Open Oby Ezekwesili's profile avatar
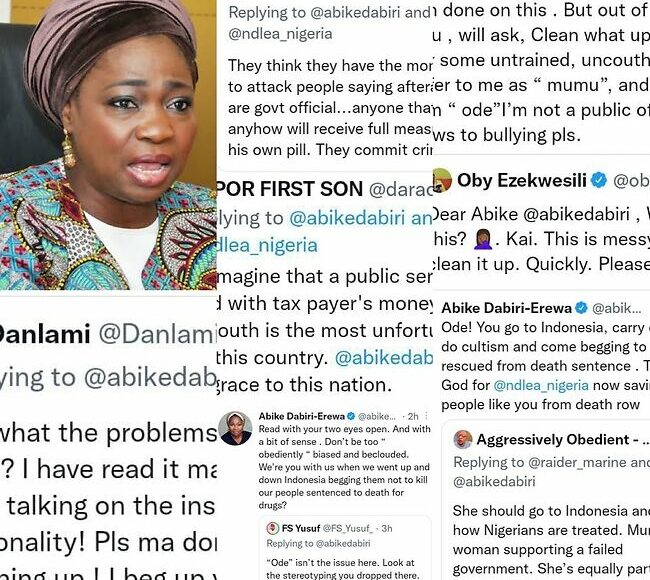650x580 pixels. [x=442, y=180]
